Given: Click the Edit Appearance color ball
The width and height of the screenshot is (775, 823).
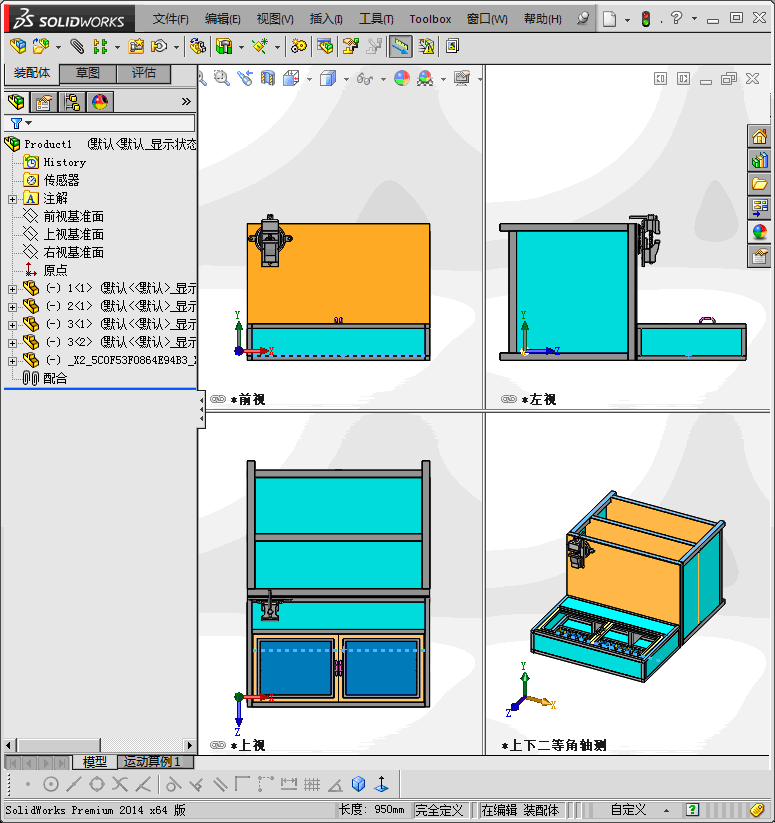Looking at the screenshot, I should click(x=401, y=79).
